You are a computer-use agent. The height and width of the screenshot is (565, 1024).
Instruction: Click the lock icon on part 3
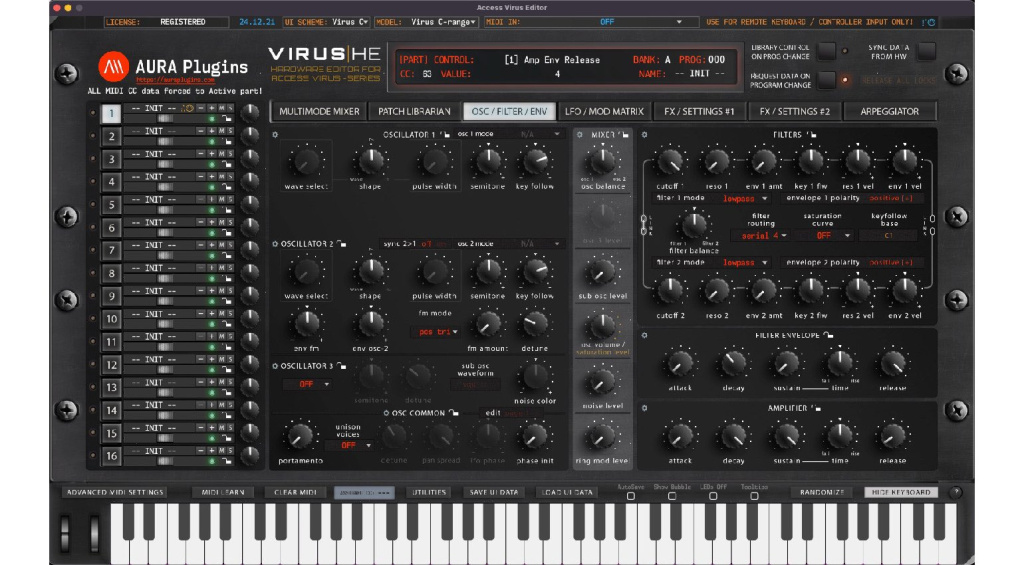tap(227, 165)
